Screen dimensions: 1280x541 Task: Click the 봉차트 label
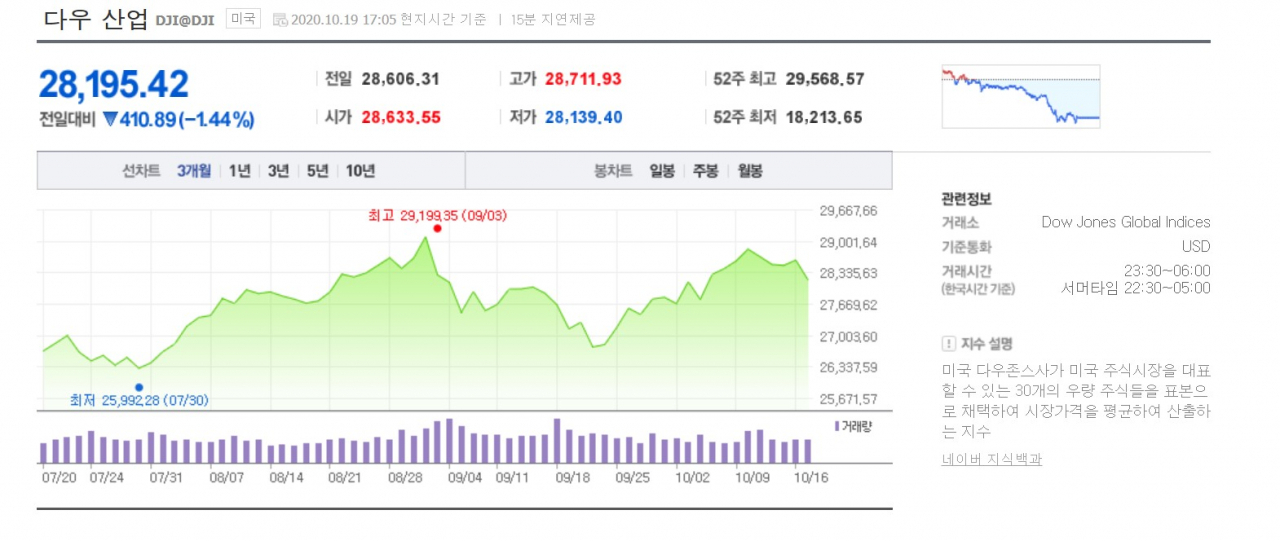(x=613, y=171)
